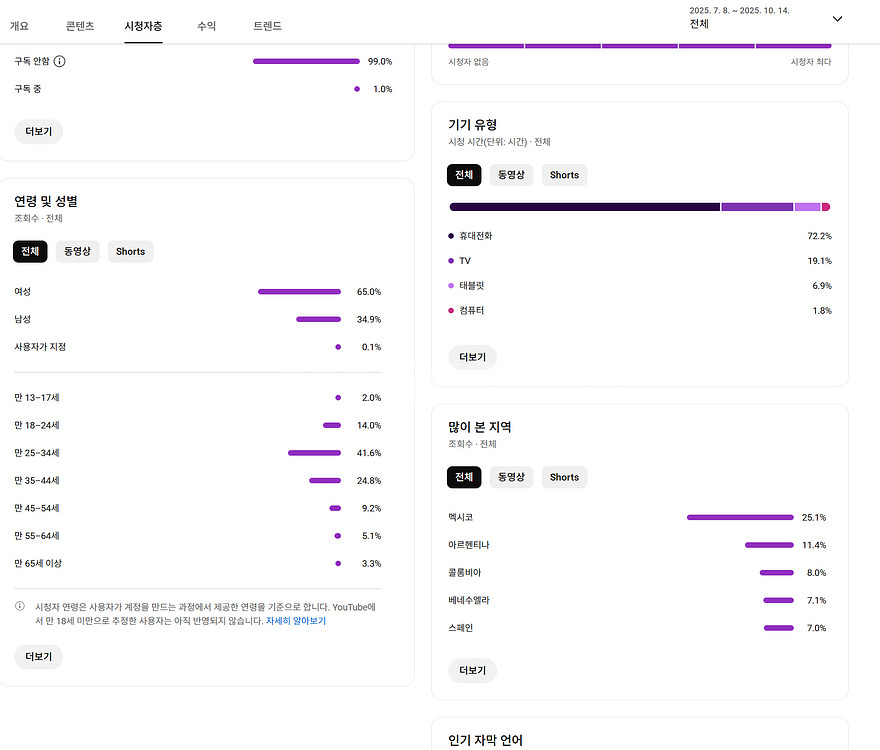Click the purple dot beside TV legend

451,261
